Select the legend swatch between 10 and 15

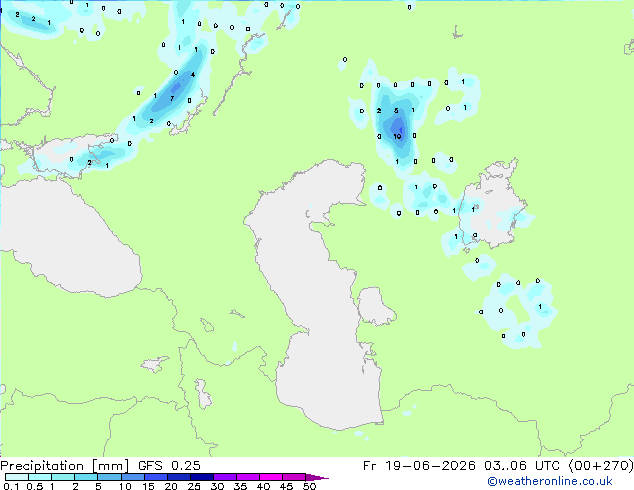[x=132, y=477]
